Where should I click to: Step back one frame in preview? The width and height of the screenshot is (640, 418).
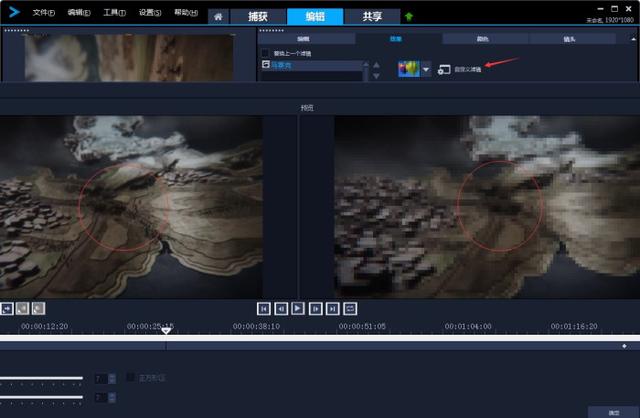click(x=281, y=309)
